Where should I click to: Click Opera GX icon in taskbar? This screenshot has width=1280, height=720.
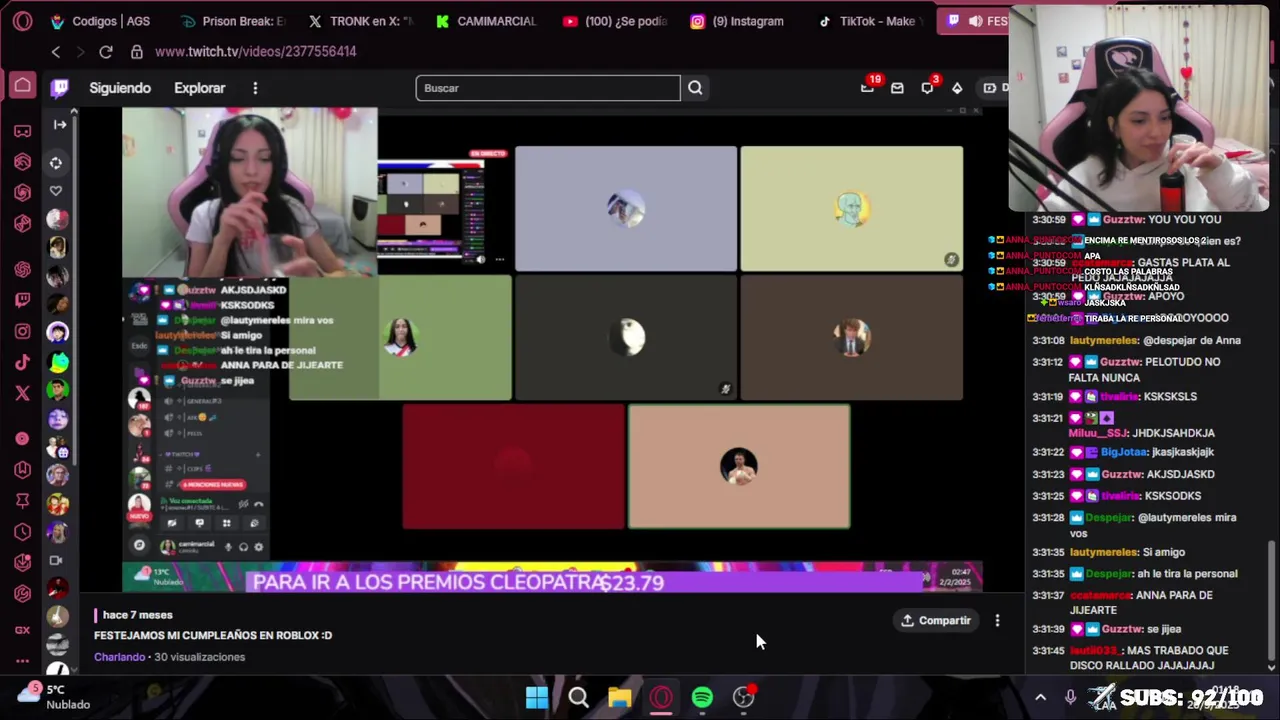661,697
